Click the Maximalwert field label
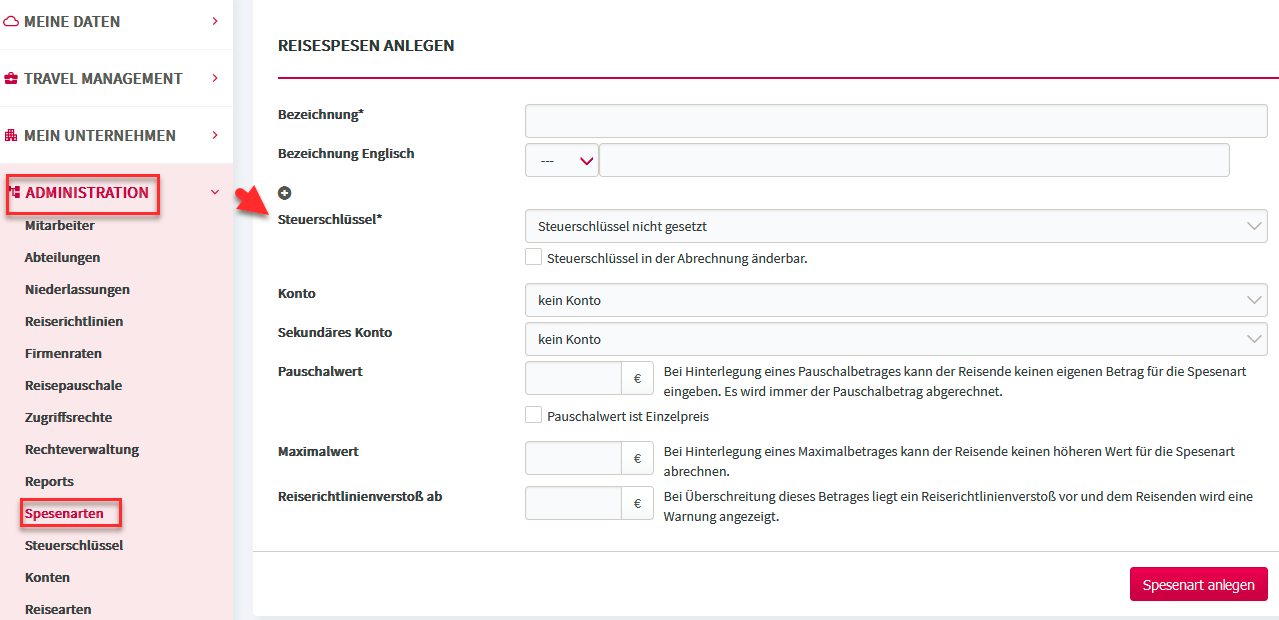 [318, 451]
